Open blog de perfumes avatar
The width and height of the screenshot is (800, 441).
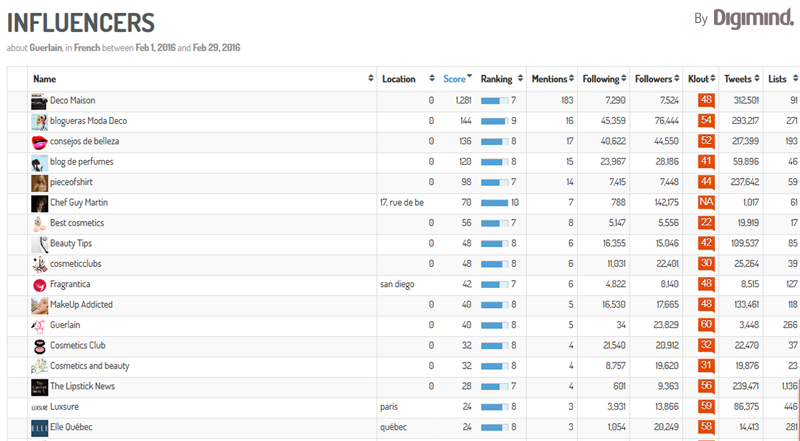39,163
